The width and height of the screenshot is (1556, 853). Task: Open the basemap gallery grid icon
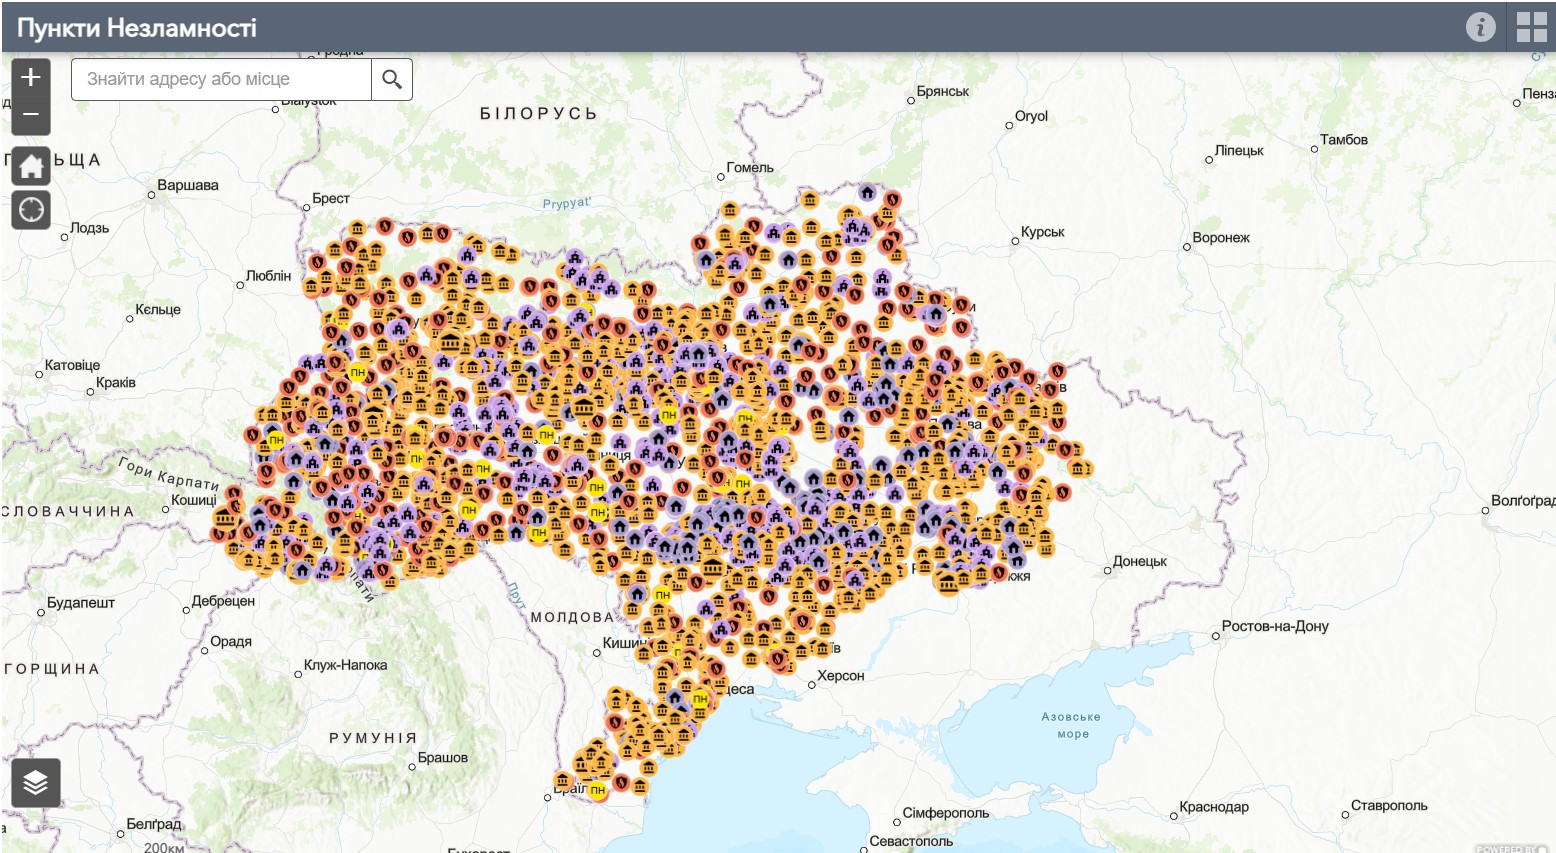tap(1531, 27)
